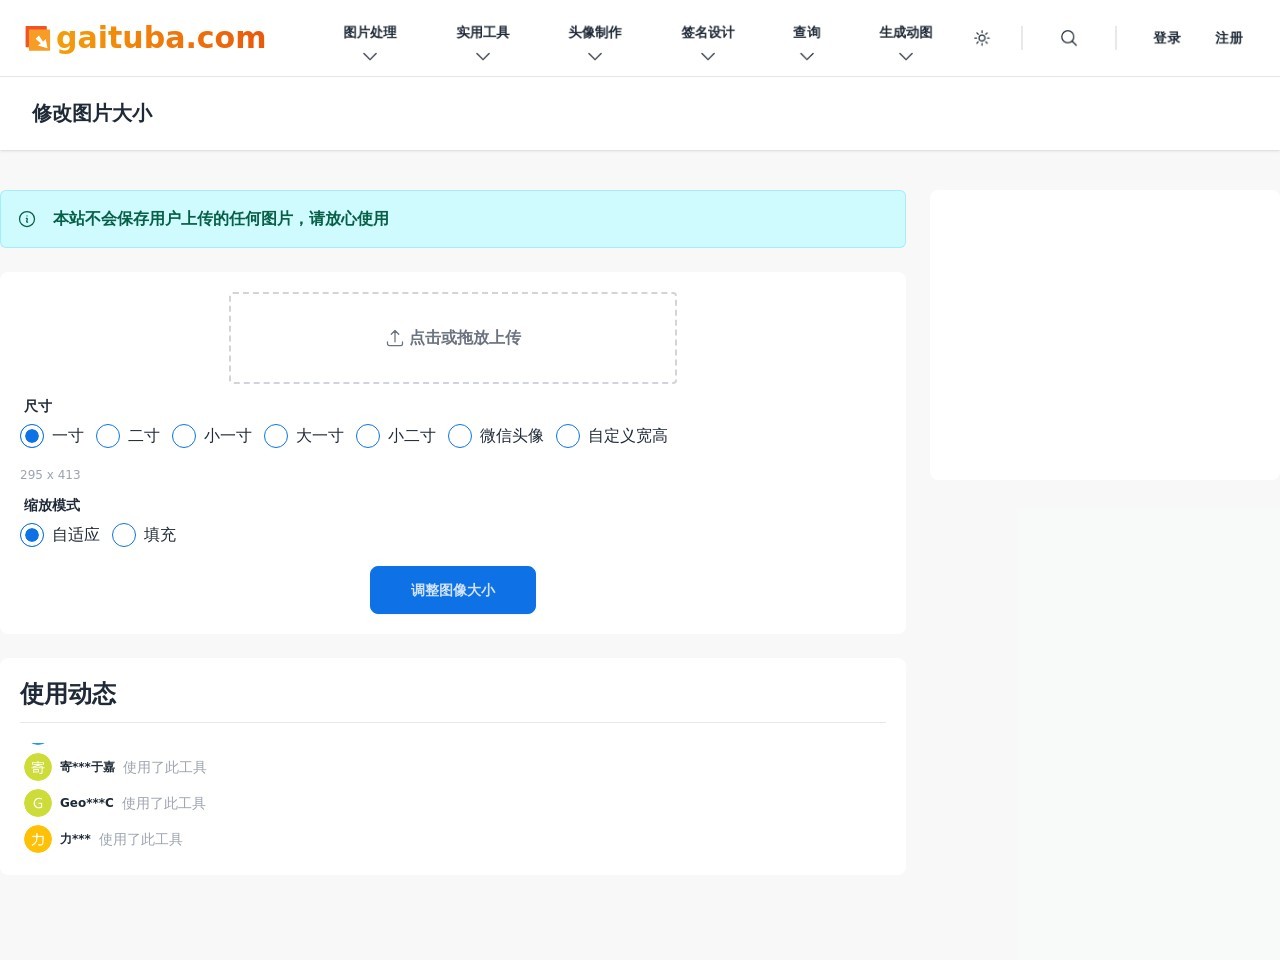1280x960 pixels.
Task: Click the 修改图片大小 page title
Action: tap(92, 113)
